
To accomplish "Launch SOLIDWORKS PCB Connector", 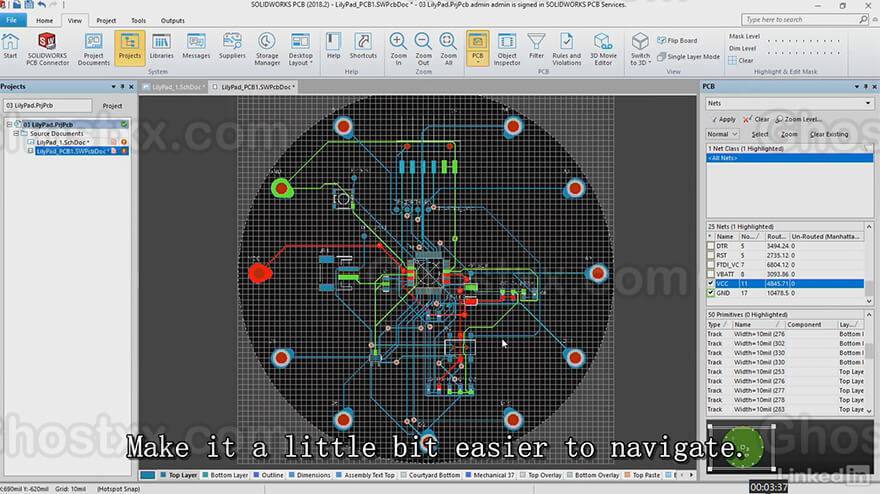I will click(x=47, y=49).
